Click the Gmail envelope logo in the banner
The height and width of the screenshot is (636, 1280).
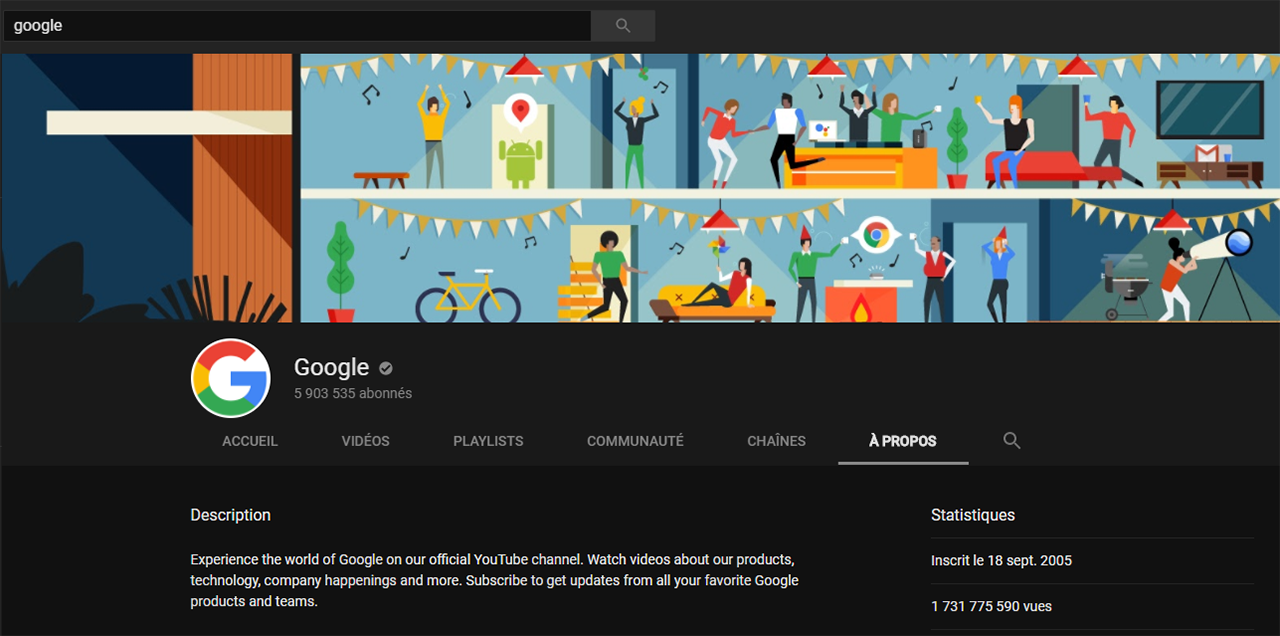[x=1208, y=153]
